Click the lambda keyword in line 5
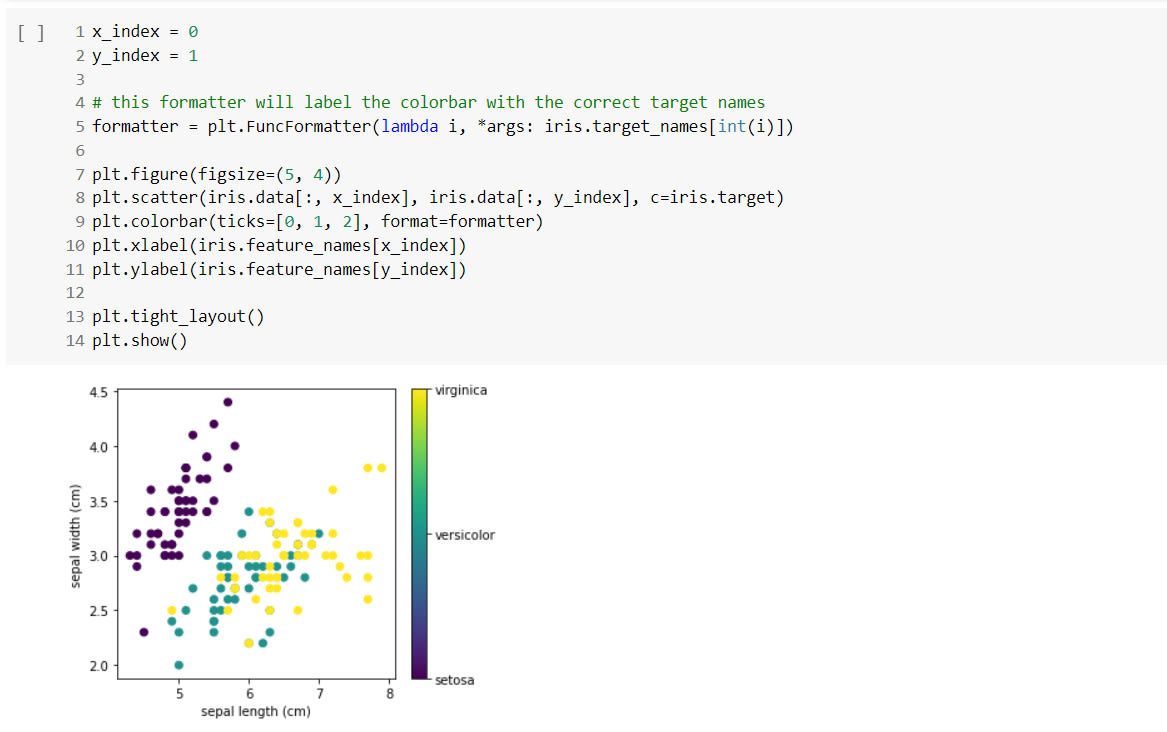Viewport: 1167px width, 732px height. coord(409,126)
